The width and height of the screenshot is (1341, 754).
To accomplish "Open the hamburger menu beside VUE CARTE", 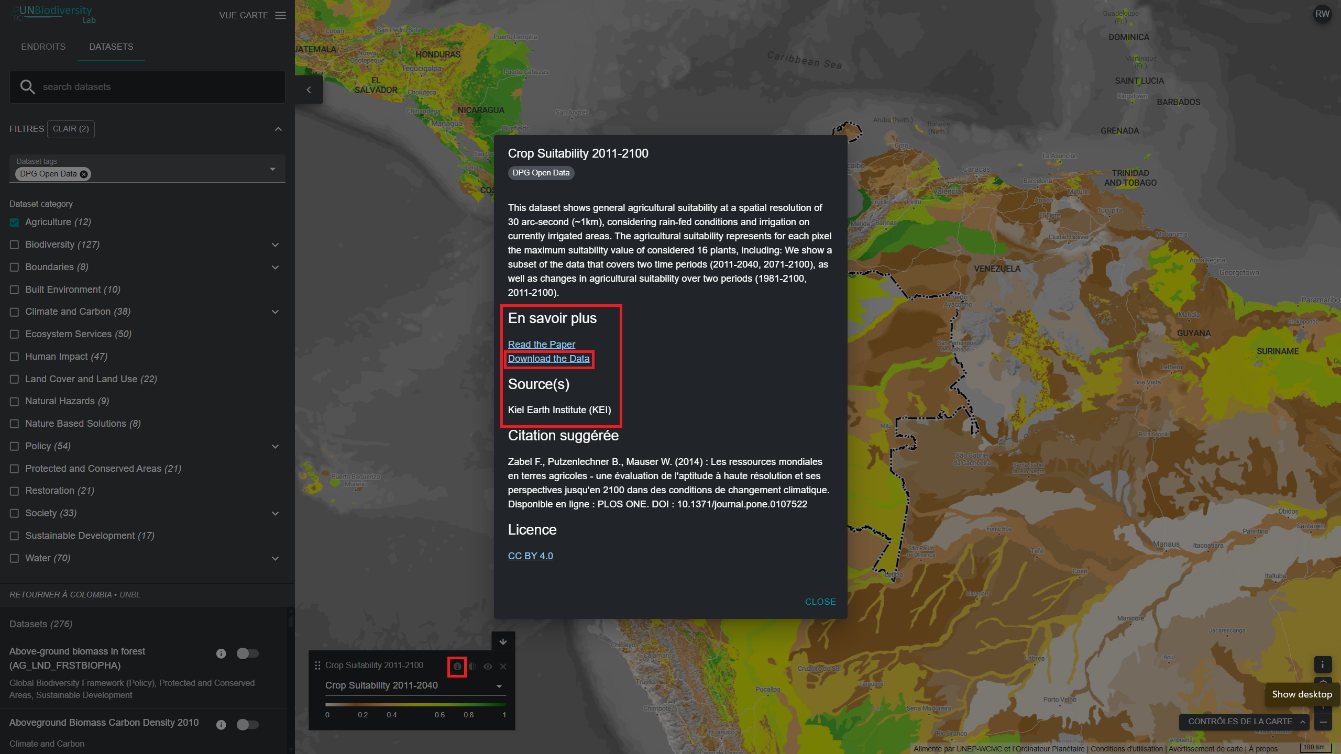I will tap(280, 16).
